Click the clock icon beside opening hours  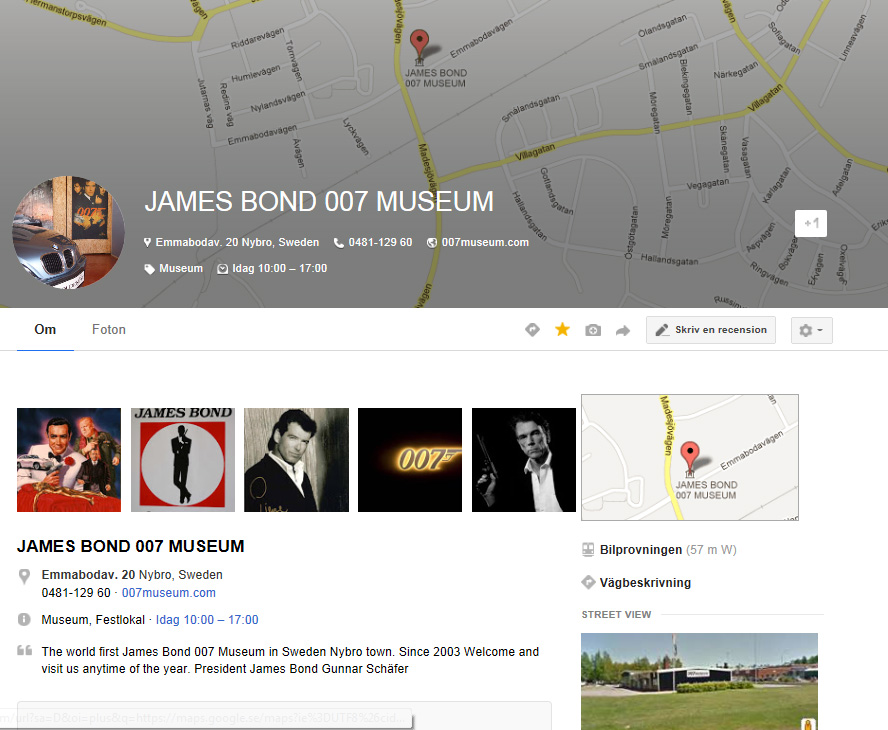click(x=222, y=268)
